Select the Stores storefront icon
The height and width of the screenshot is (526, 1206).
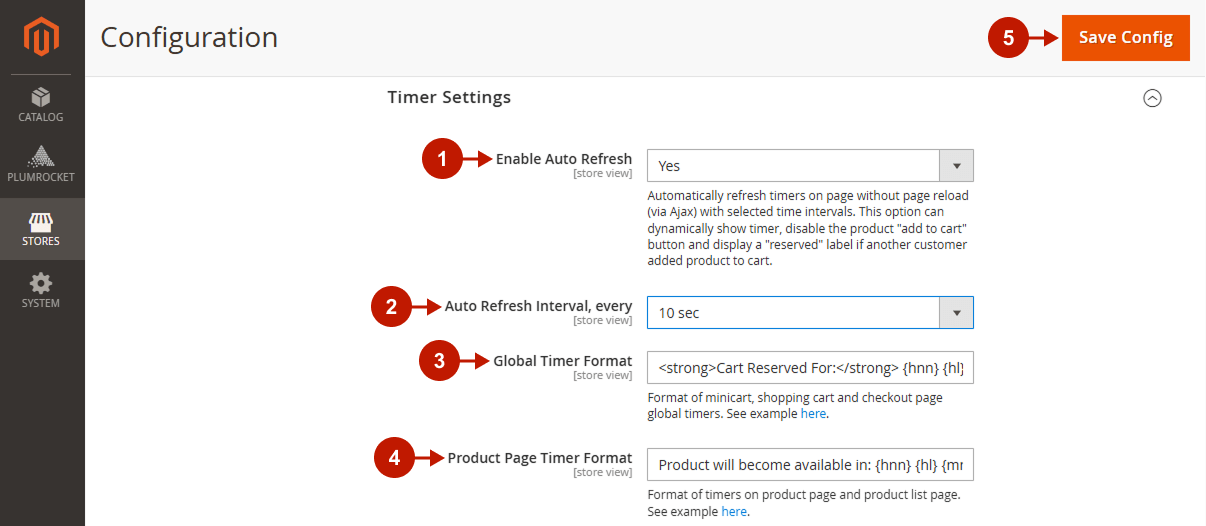pyautogui.click(x=41, y=222)
